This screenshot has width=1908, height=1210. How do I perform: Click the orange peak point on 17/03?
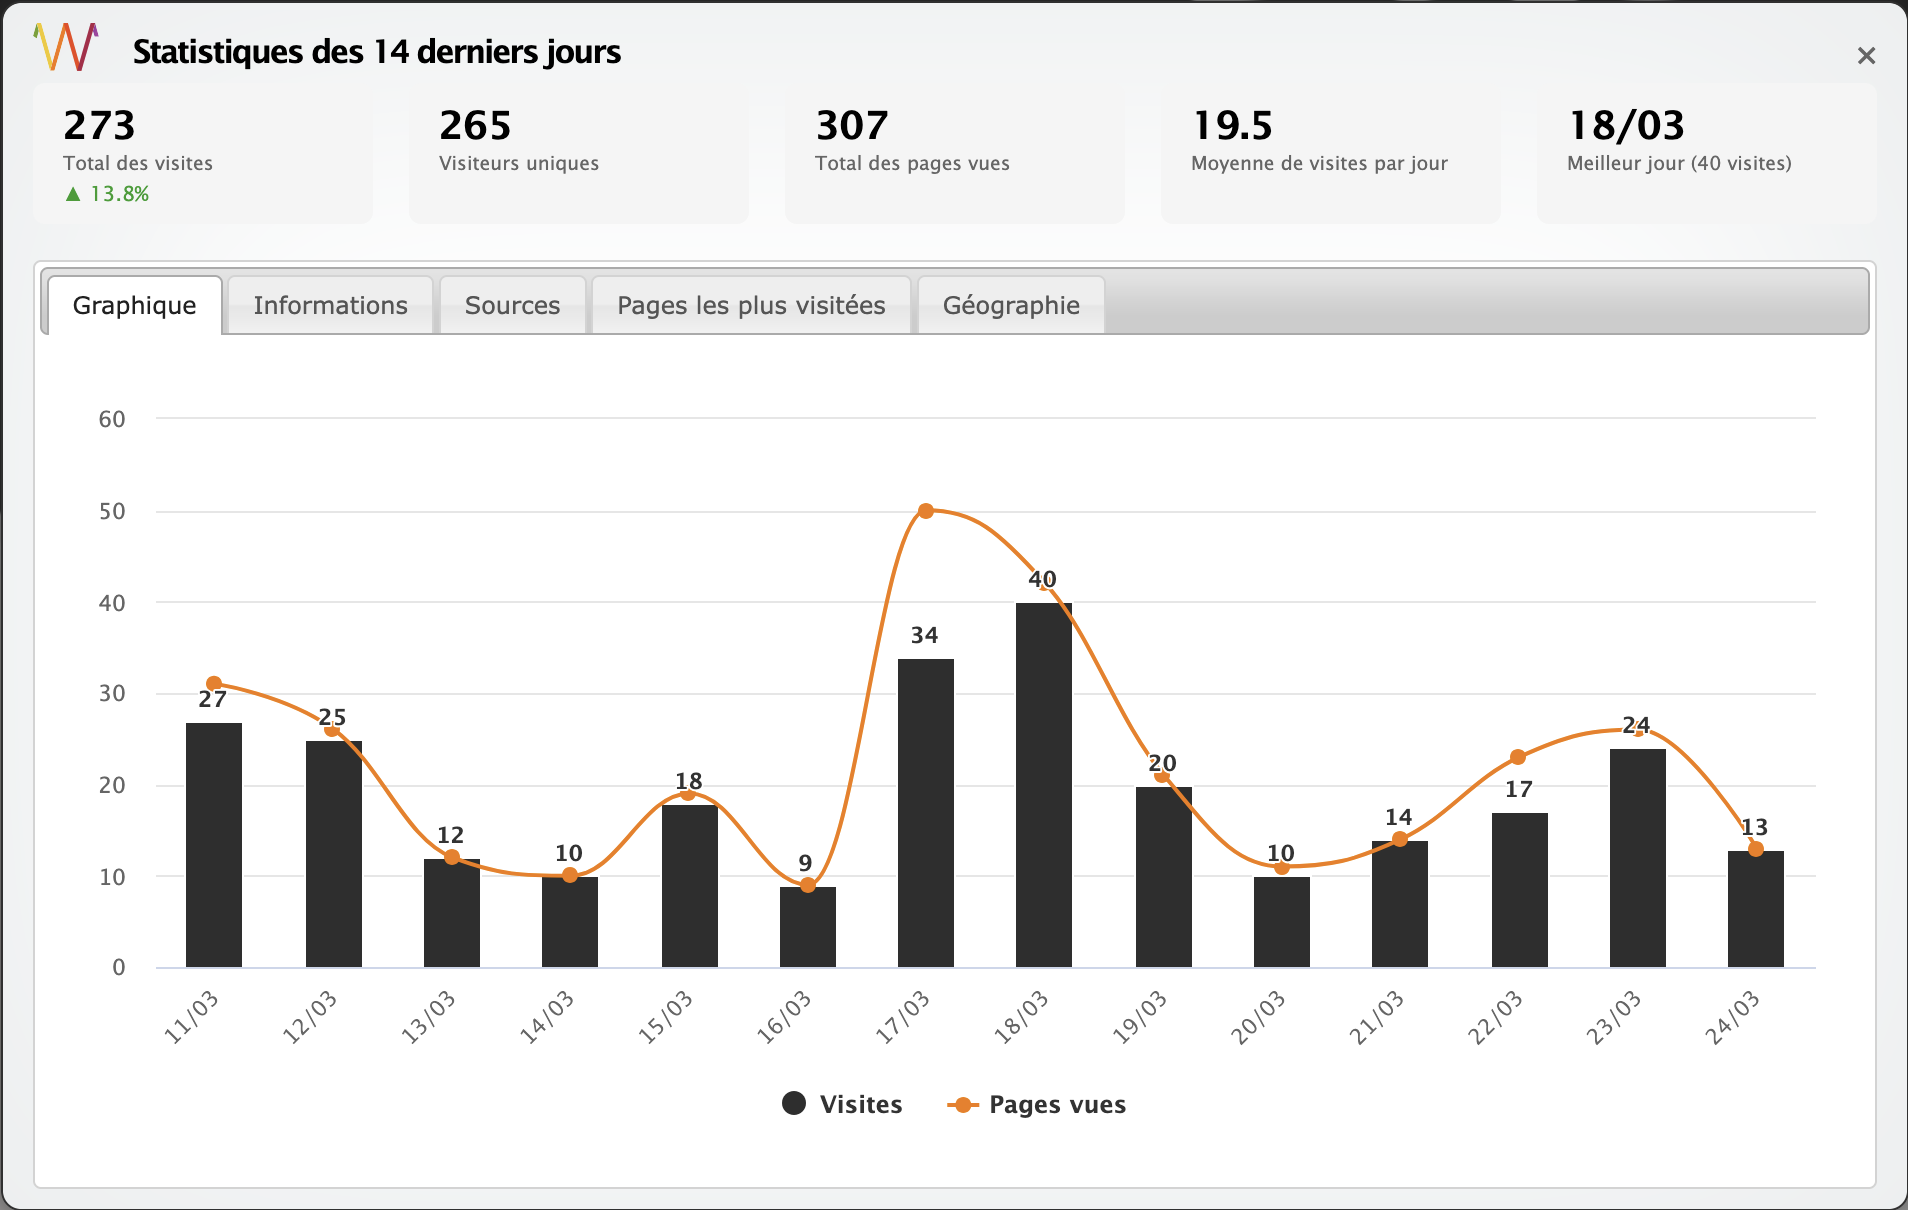point(925,511)
